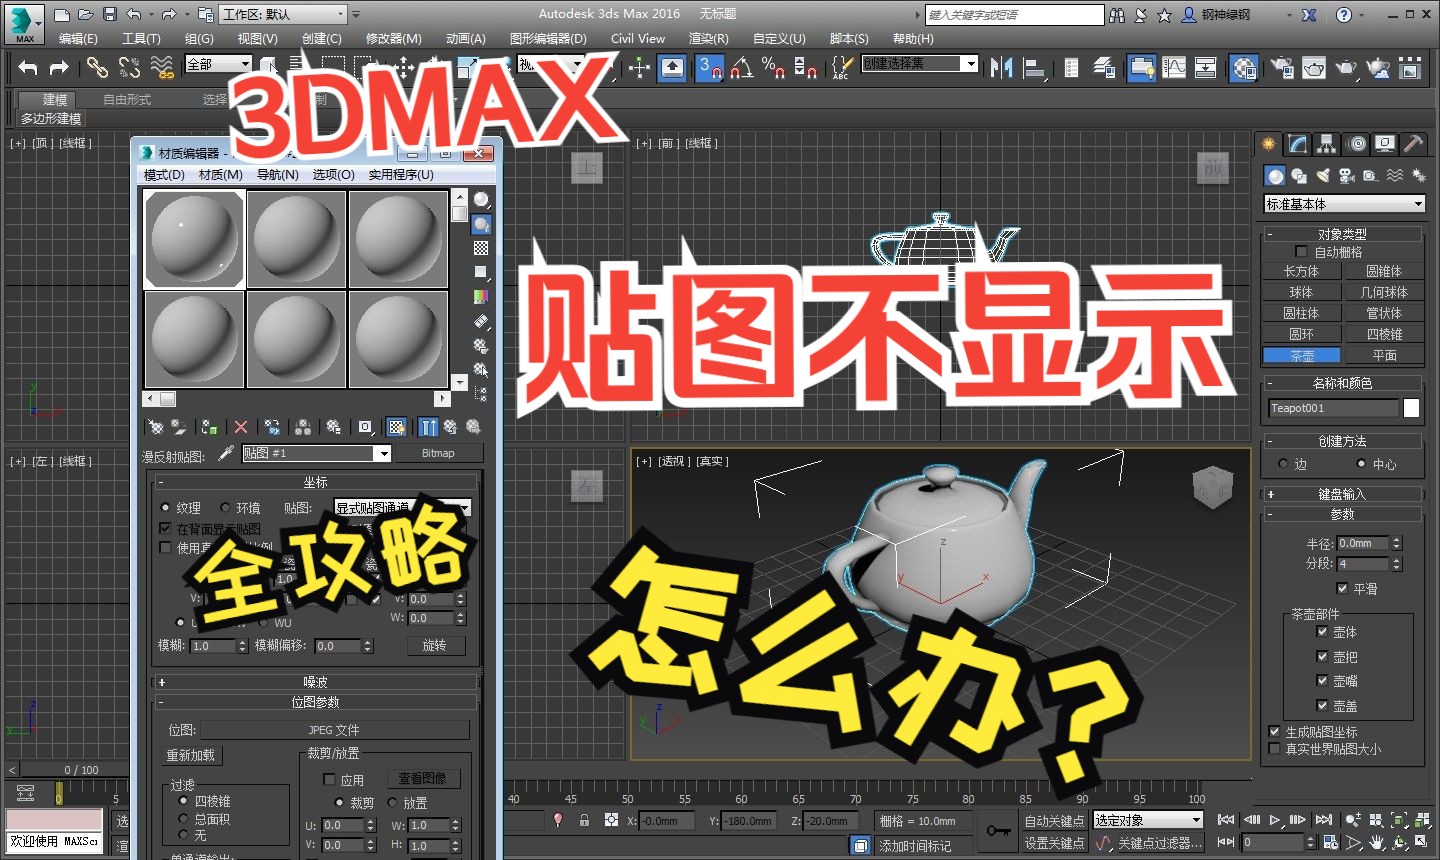Screen dimensions: 1440x860
Task: Click the 重新加载 bitmap button
Action: click(x=190, y=755)
